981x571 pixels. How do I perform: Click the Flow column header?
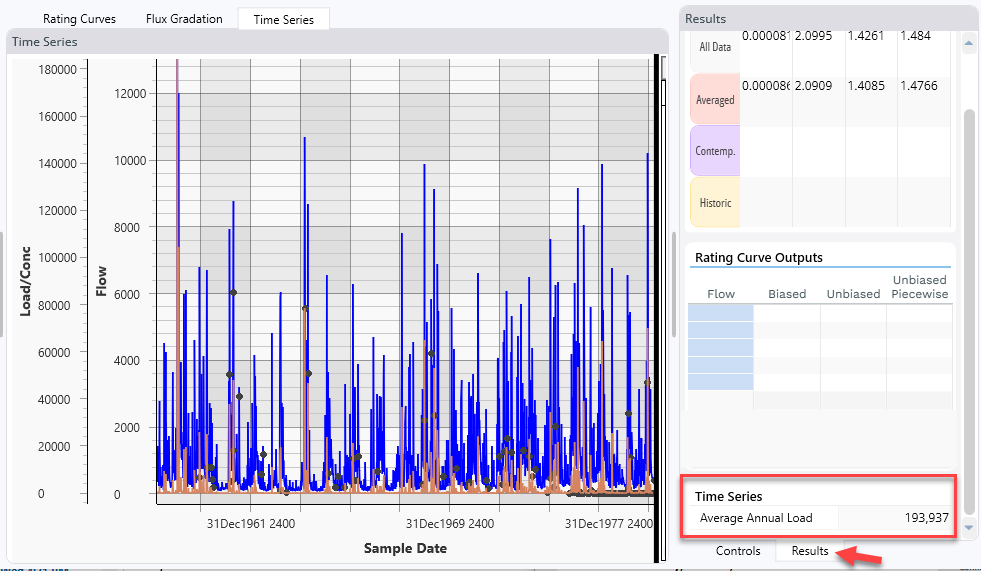(720, 294)
